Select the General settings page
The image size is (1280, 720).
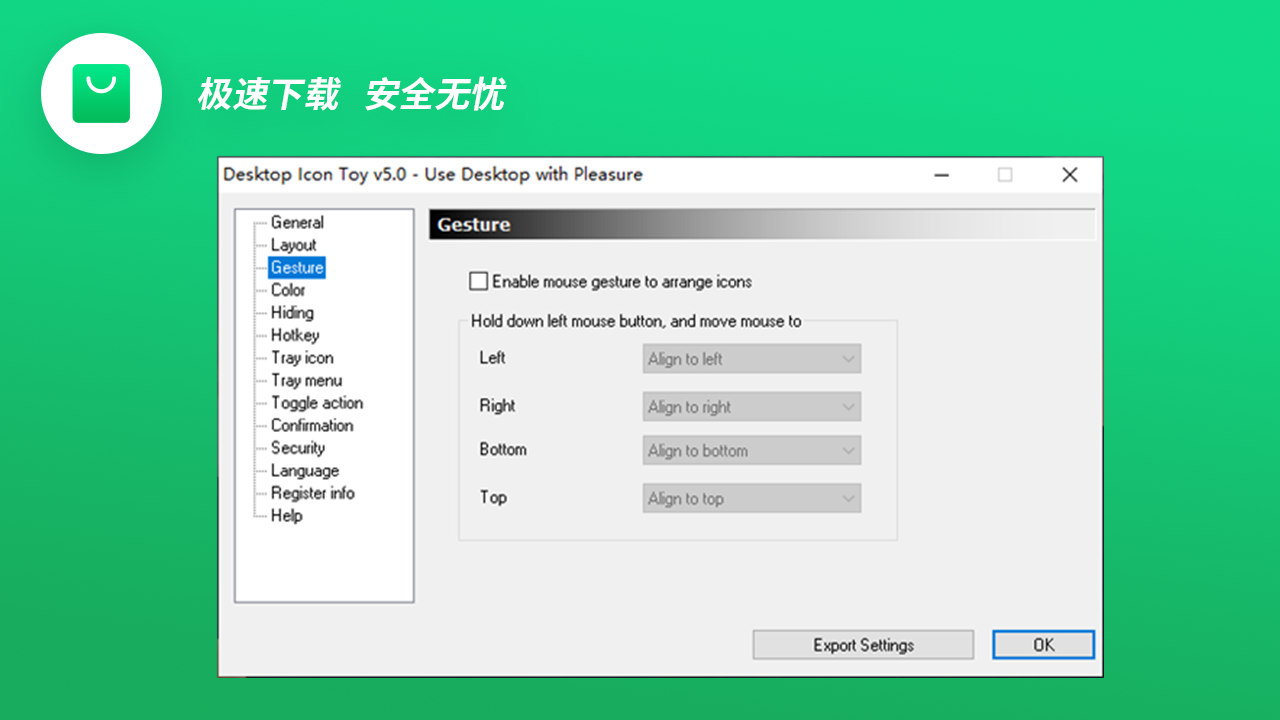point(296,222)
